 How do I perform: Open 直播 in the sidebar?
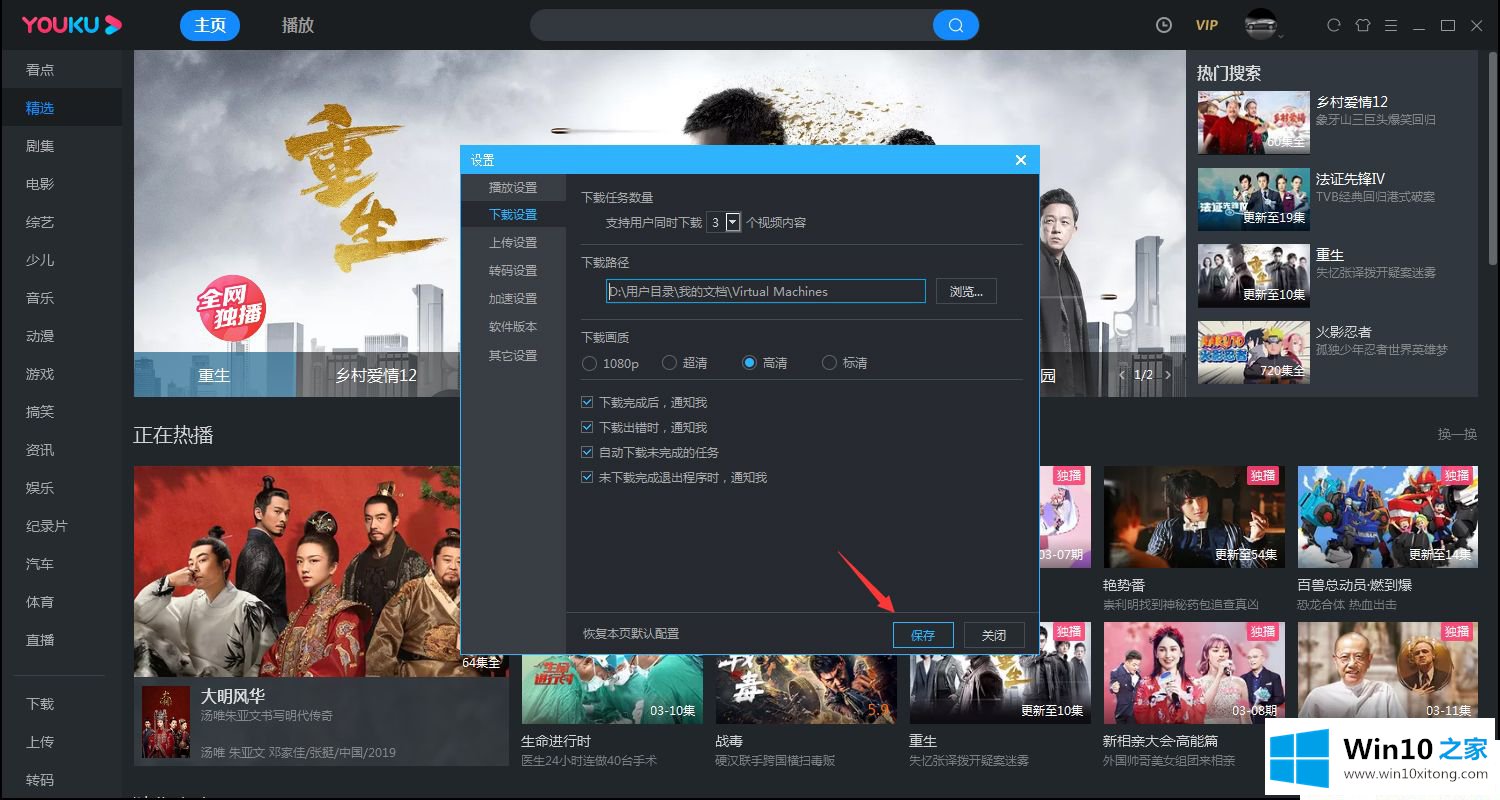click(x=40, y=640)
